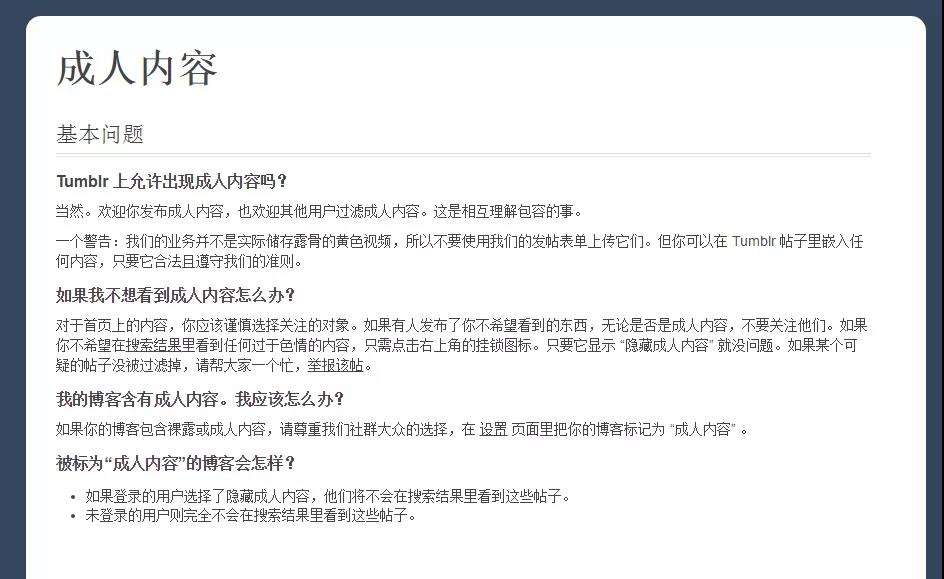Screen dimensions: 944x579
Task: Click the paragraph starting with 如果你的博客包含裸露
Action: 403,430
